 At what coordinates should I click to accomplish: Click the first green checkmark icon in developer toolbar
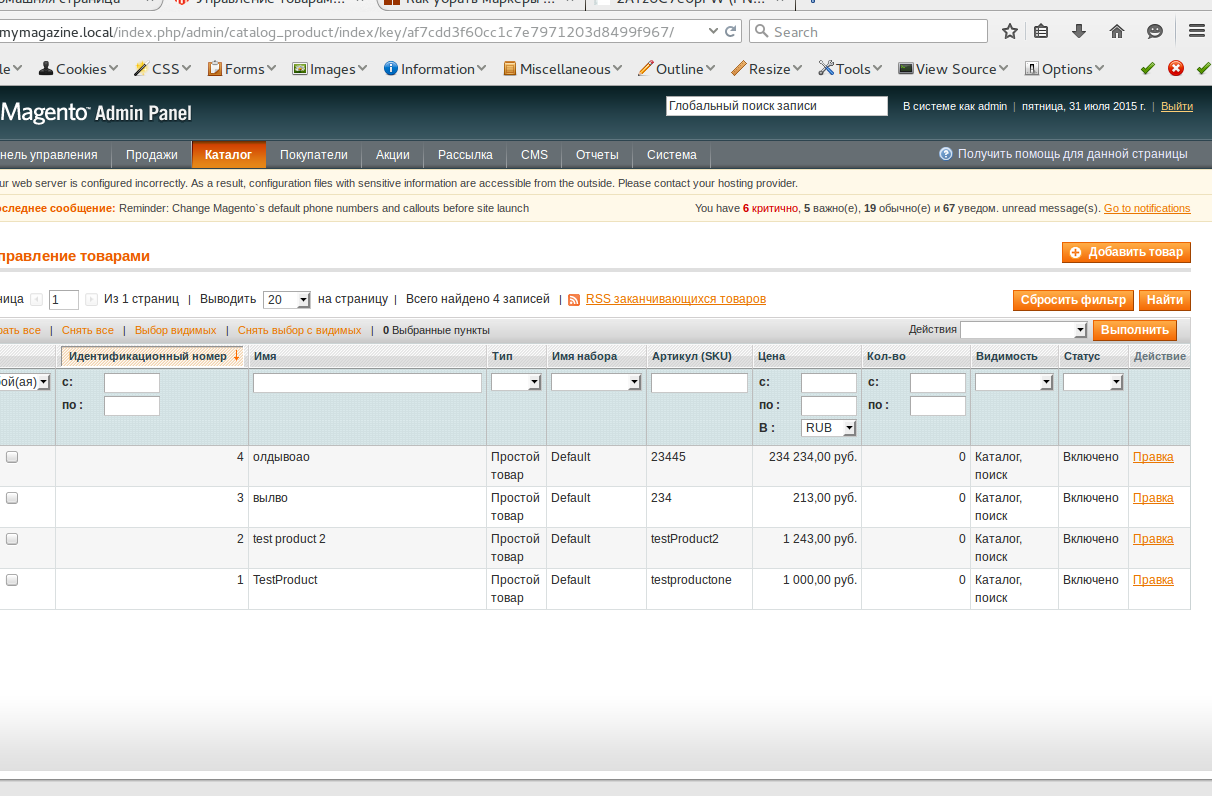1147,68
